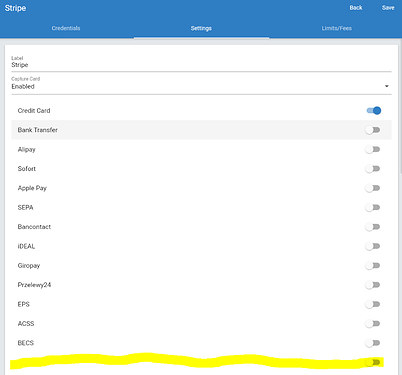Click the Giropay label text
402x375 pixels.
click(x=29, y=266)
